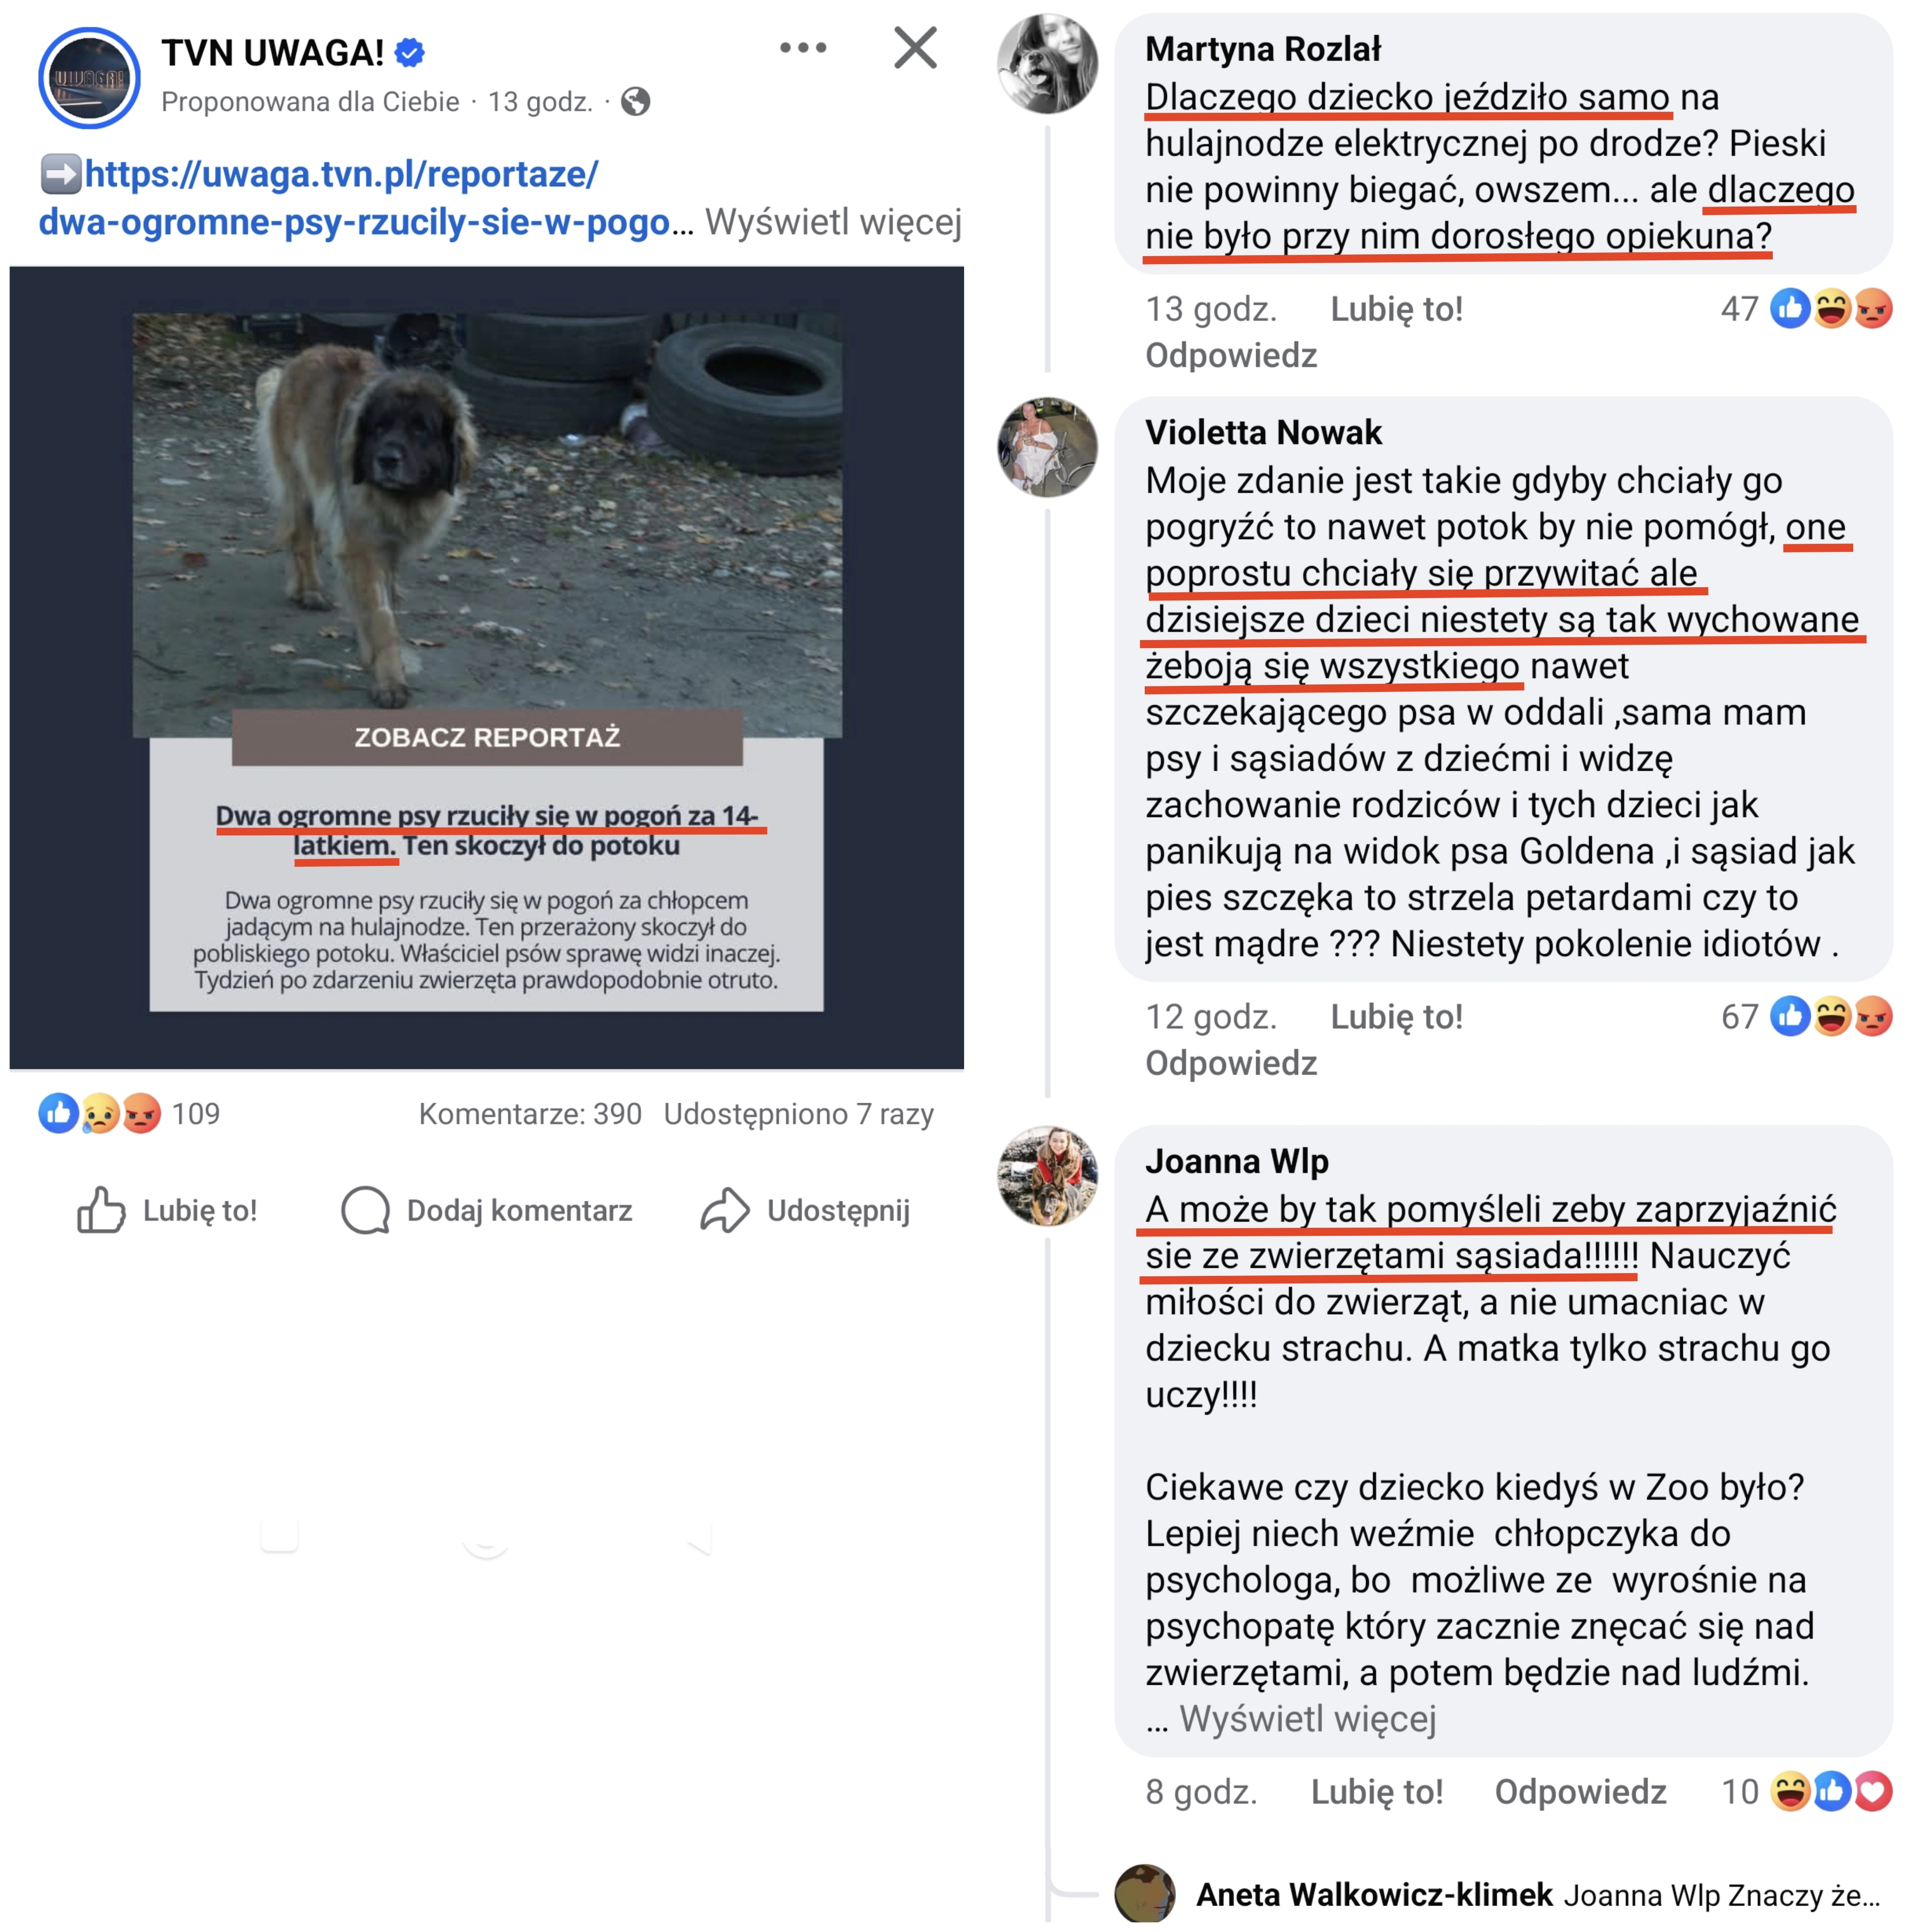
Task: View reactions on Martyna Rozlał's comment
Action: 1806,308
